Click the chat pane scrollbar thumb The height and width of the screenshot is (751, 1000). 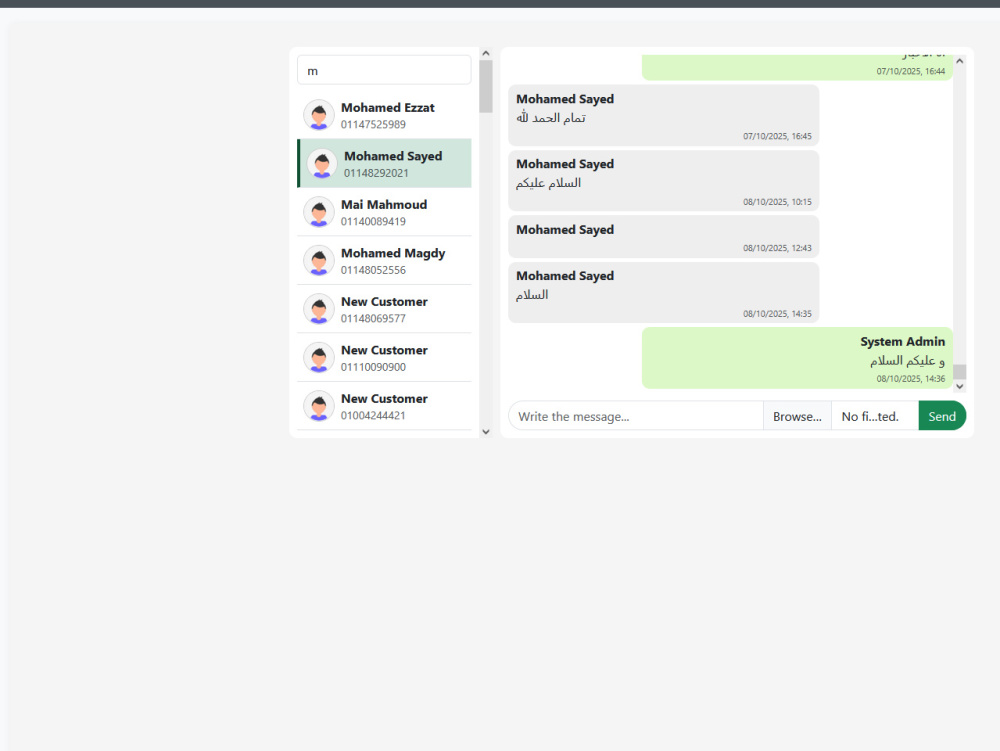click(959, 372)
